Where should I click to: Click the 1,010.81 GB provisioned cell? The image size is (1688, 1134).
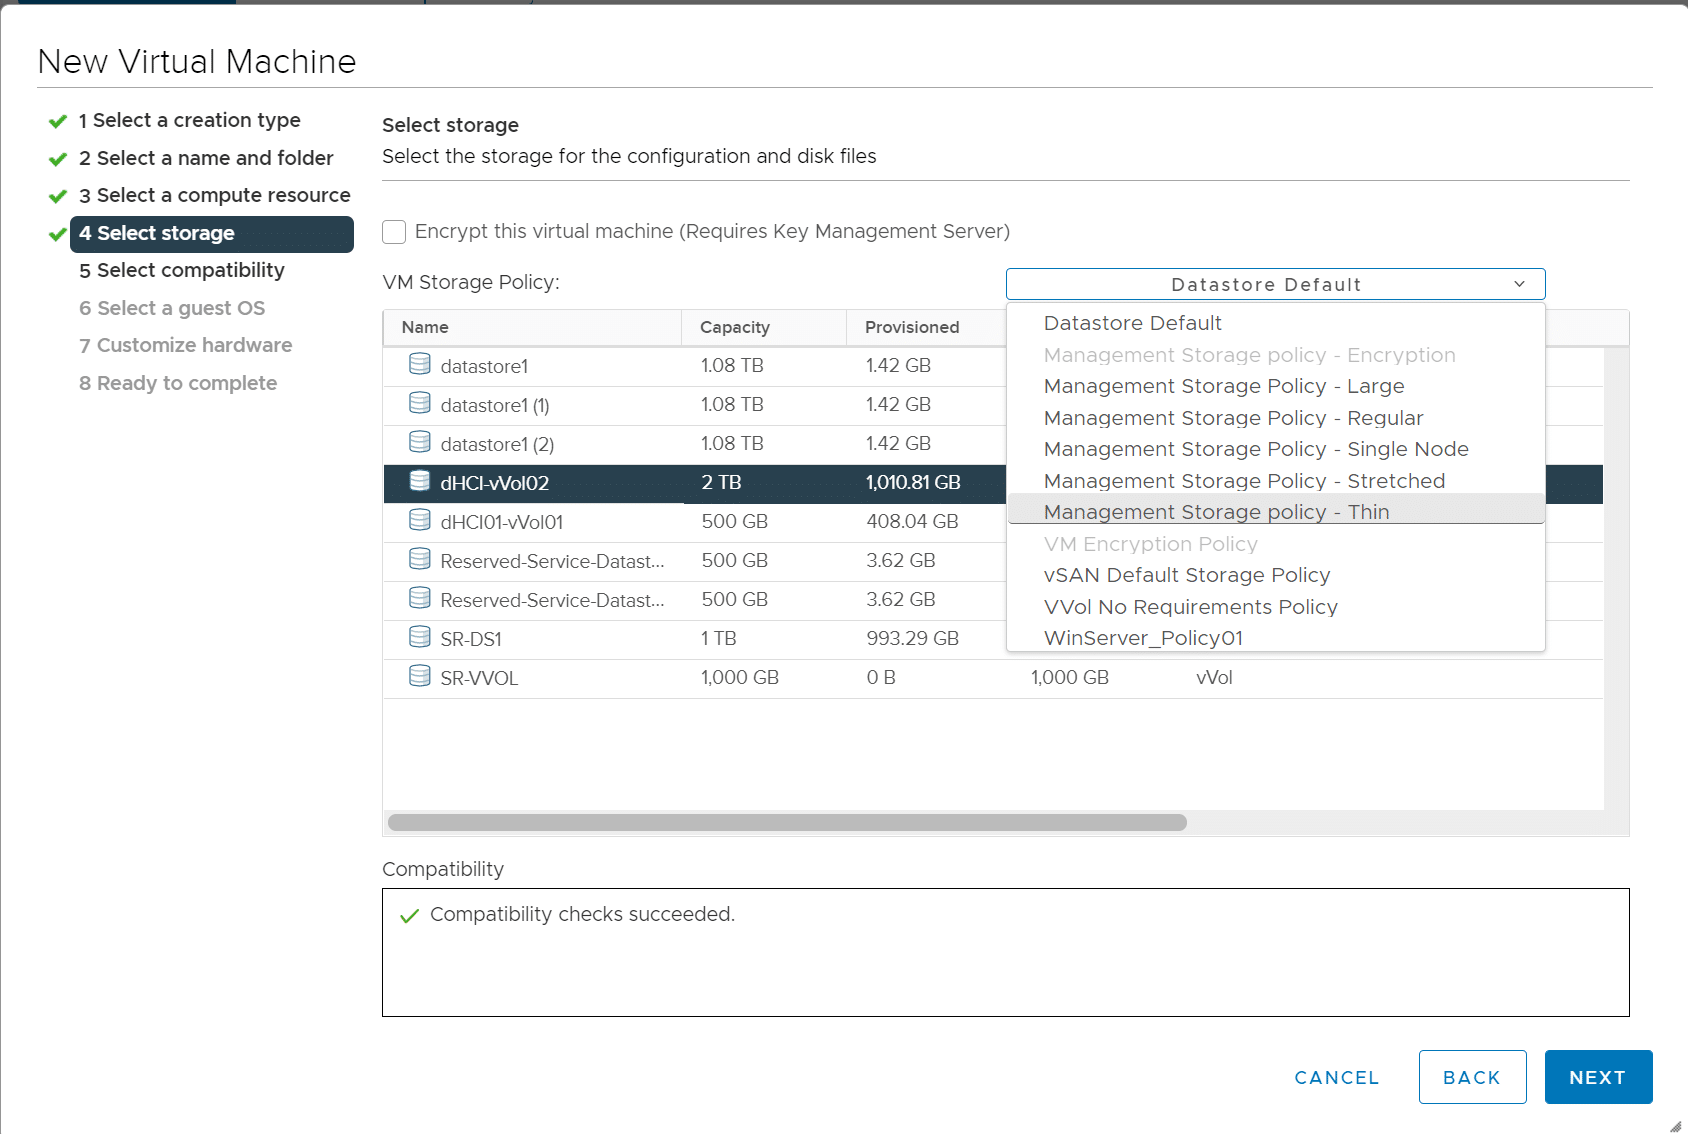(x=913, y=482)
